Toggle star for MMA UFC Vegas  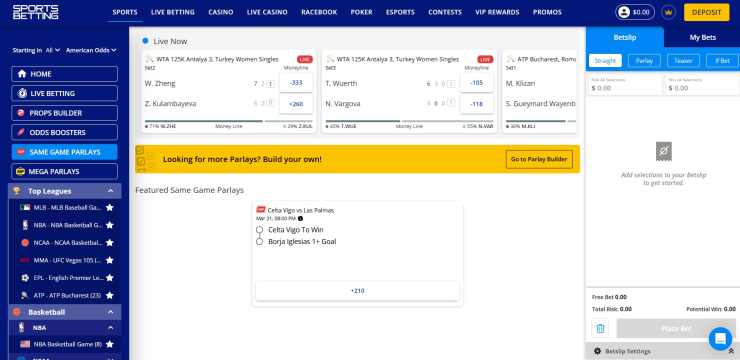(x=109, y=260)
